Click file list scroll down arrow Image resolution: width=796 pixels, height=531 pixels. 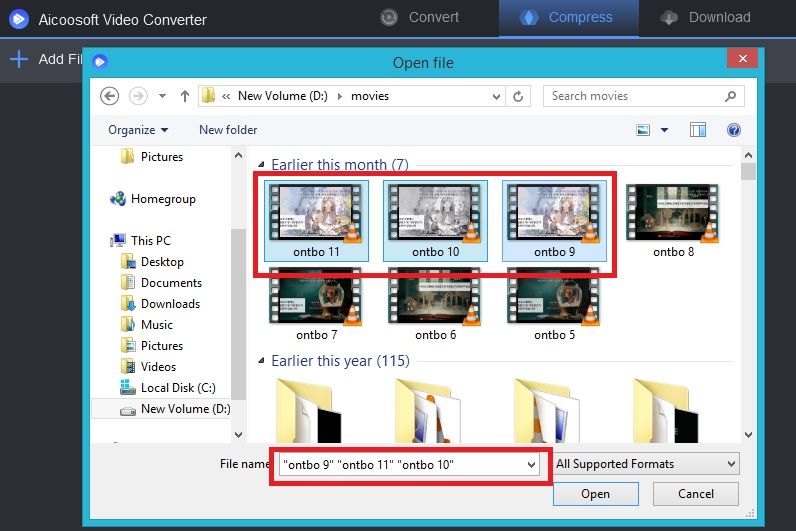pyautogui.click(x=748, y=435)
